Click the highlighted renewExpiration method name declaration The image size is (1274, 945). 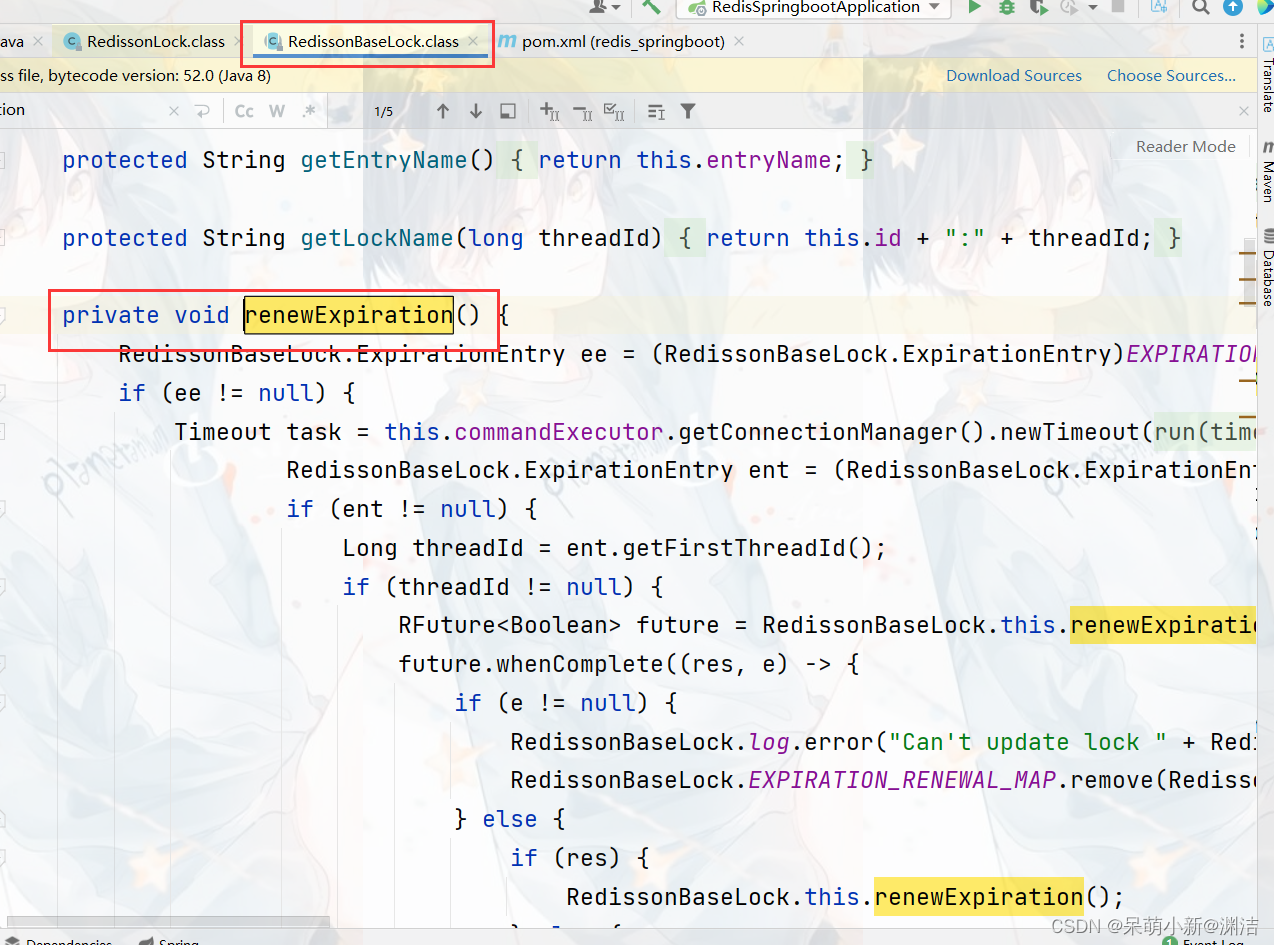[x=349, y=315]
